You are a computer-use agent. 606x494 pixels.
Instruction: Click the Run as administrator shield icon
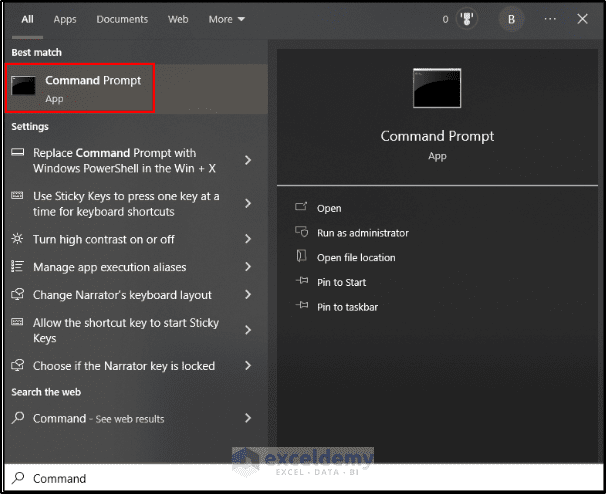tap(301, 232)
